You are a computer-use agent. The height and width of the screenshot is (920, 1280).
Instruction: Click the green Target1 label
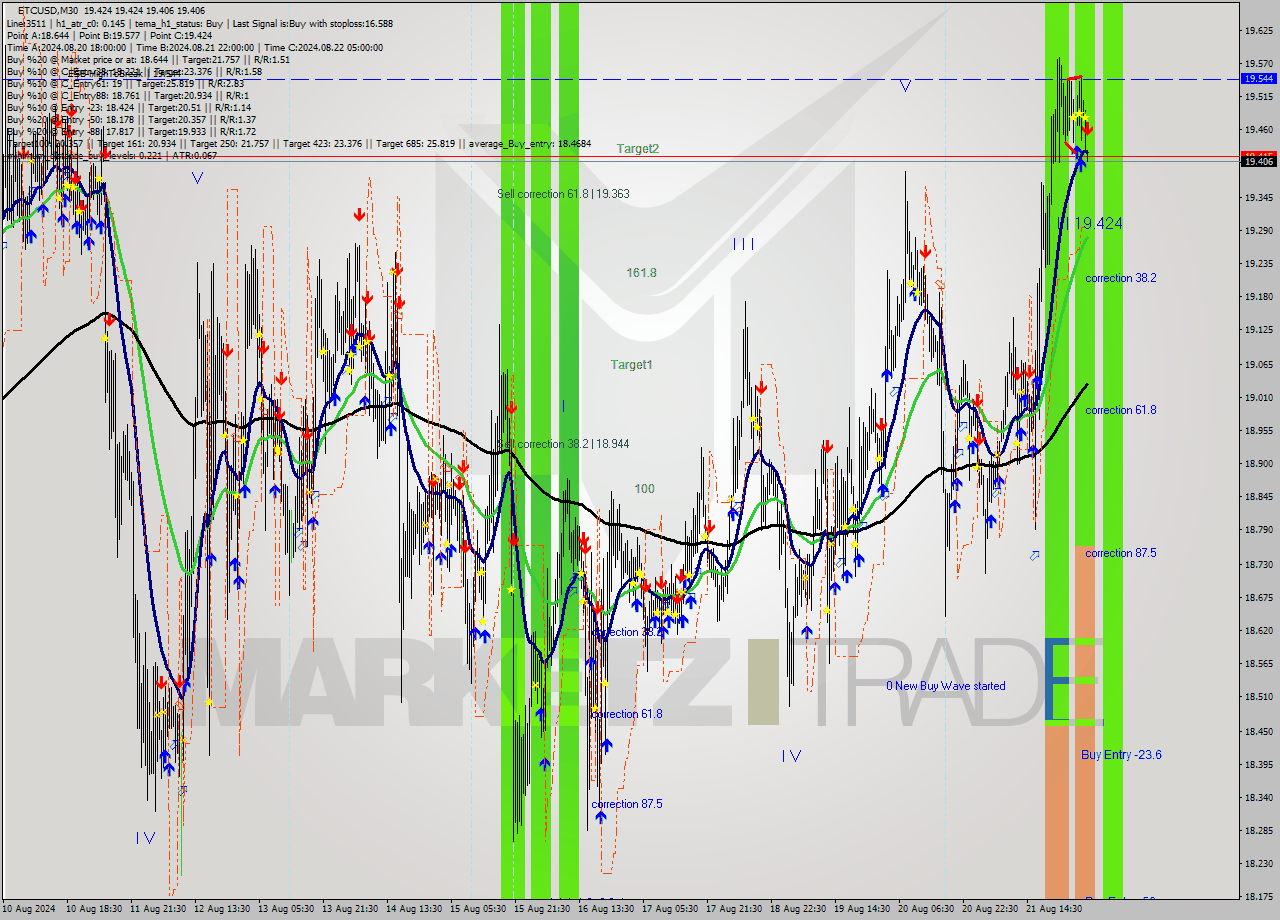(x=631, y=365)
